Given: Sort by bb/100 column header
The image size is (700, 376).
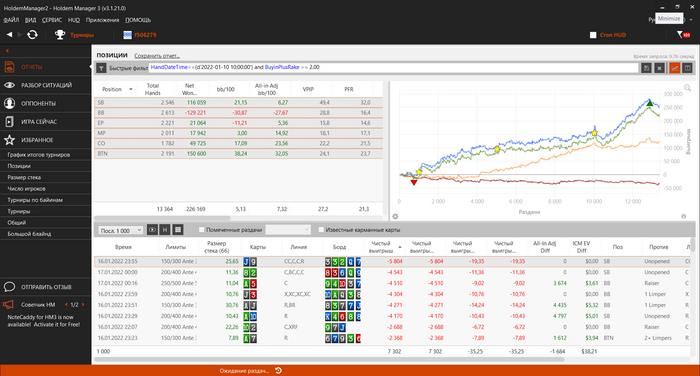Looking at the screenshot, I should pyautogui.click(x=225, y=89).
